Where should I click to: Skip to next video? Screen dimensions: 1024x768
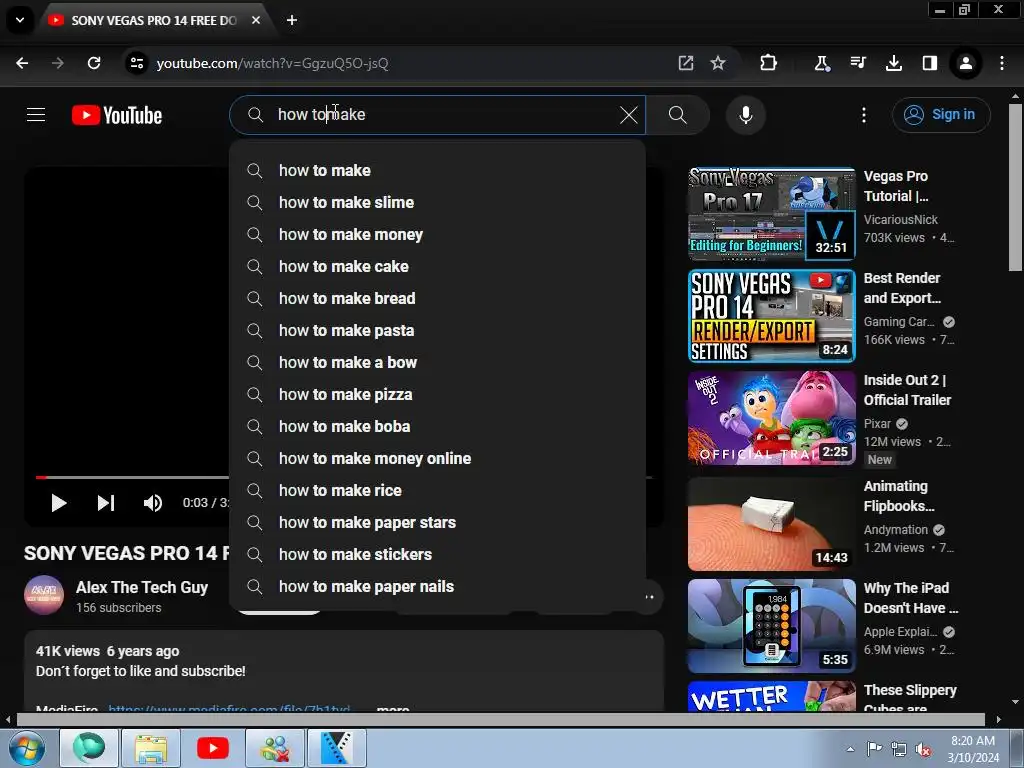pyautogui.click(x=106, y=503)
